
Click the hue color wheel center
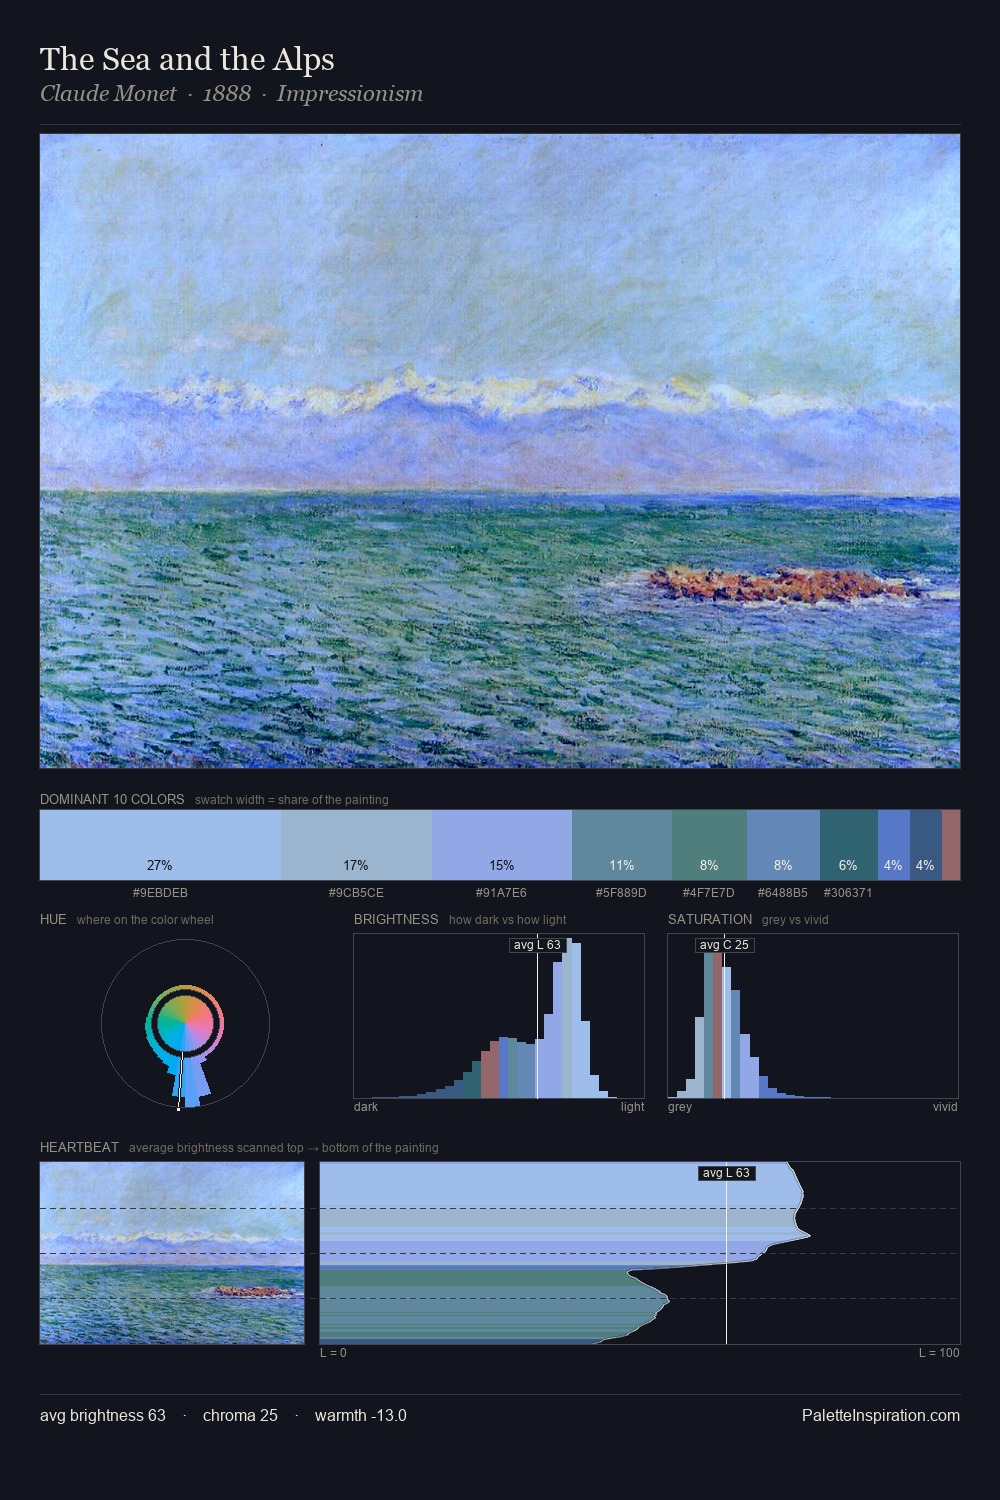coord(185,1024)
